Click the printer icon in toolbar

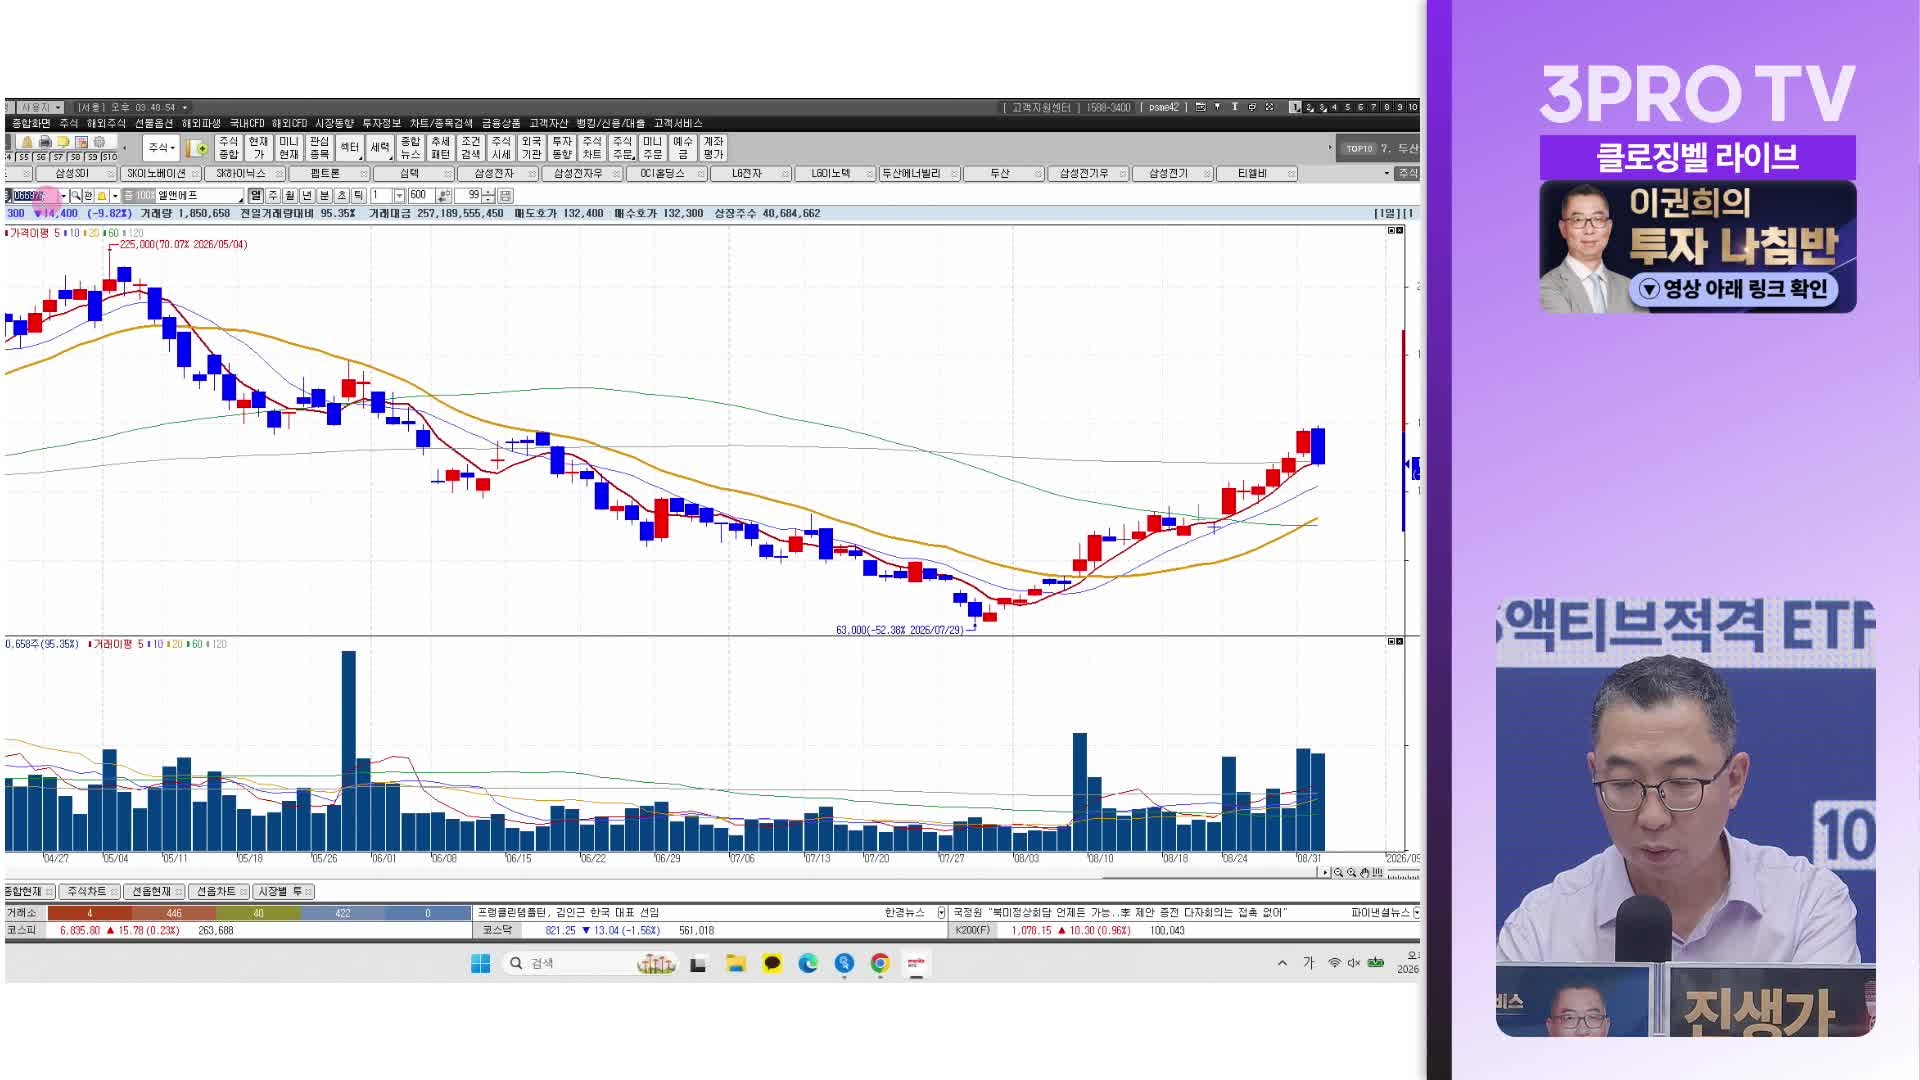(x=45, y=142)
